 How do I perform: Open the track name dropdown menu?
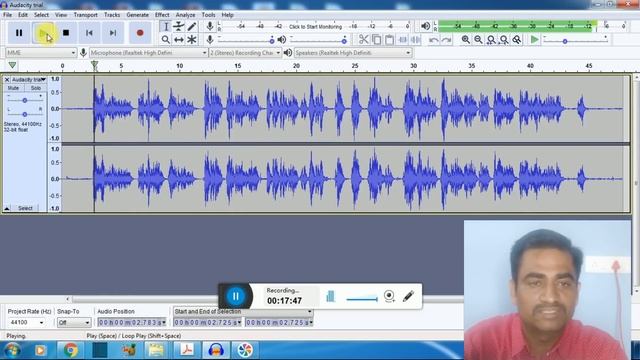(x=29, y=80)
